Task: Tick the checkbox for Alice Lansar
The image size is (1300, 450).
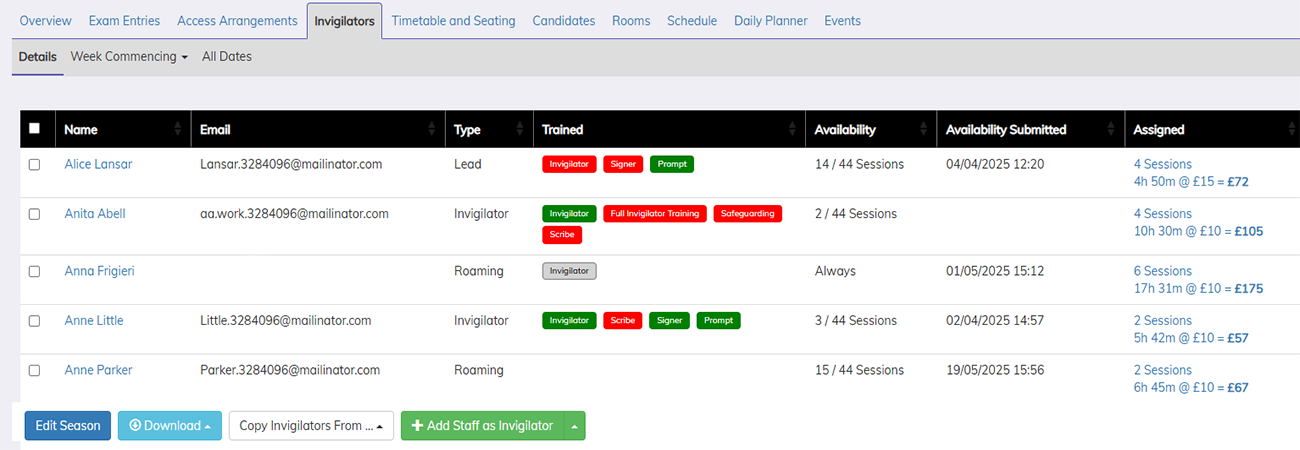Action: (35, 165)
